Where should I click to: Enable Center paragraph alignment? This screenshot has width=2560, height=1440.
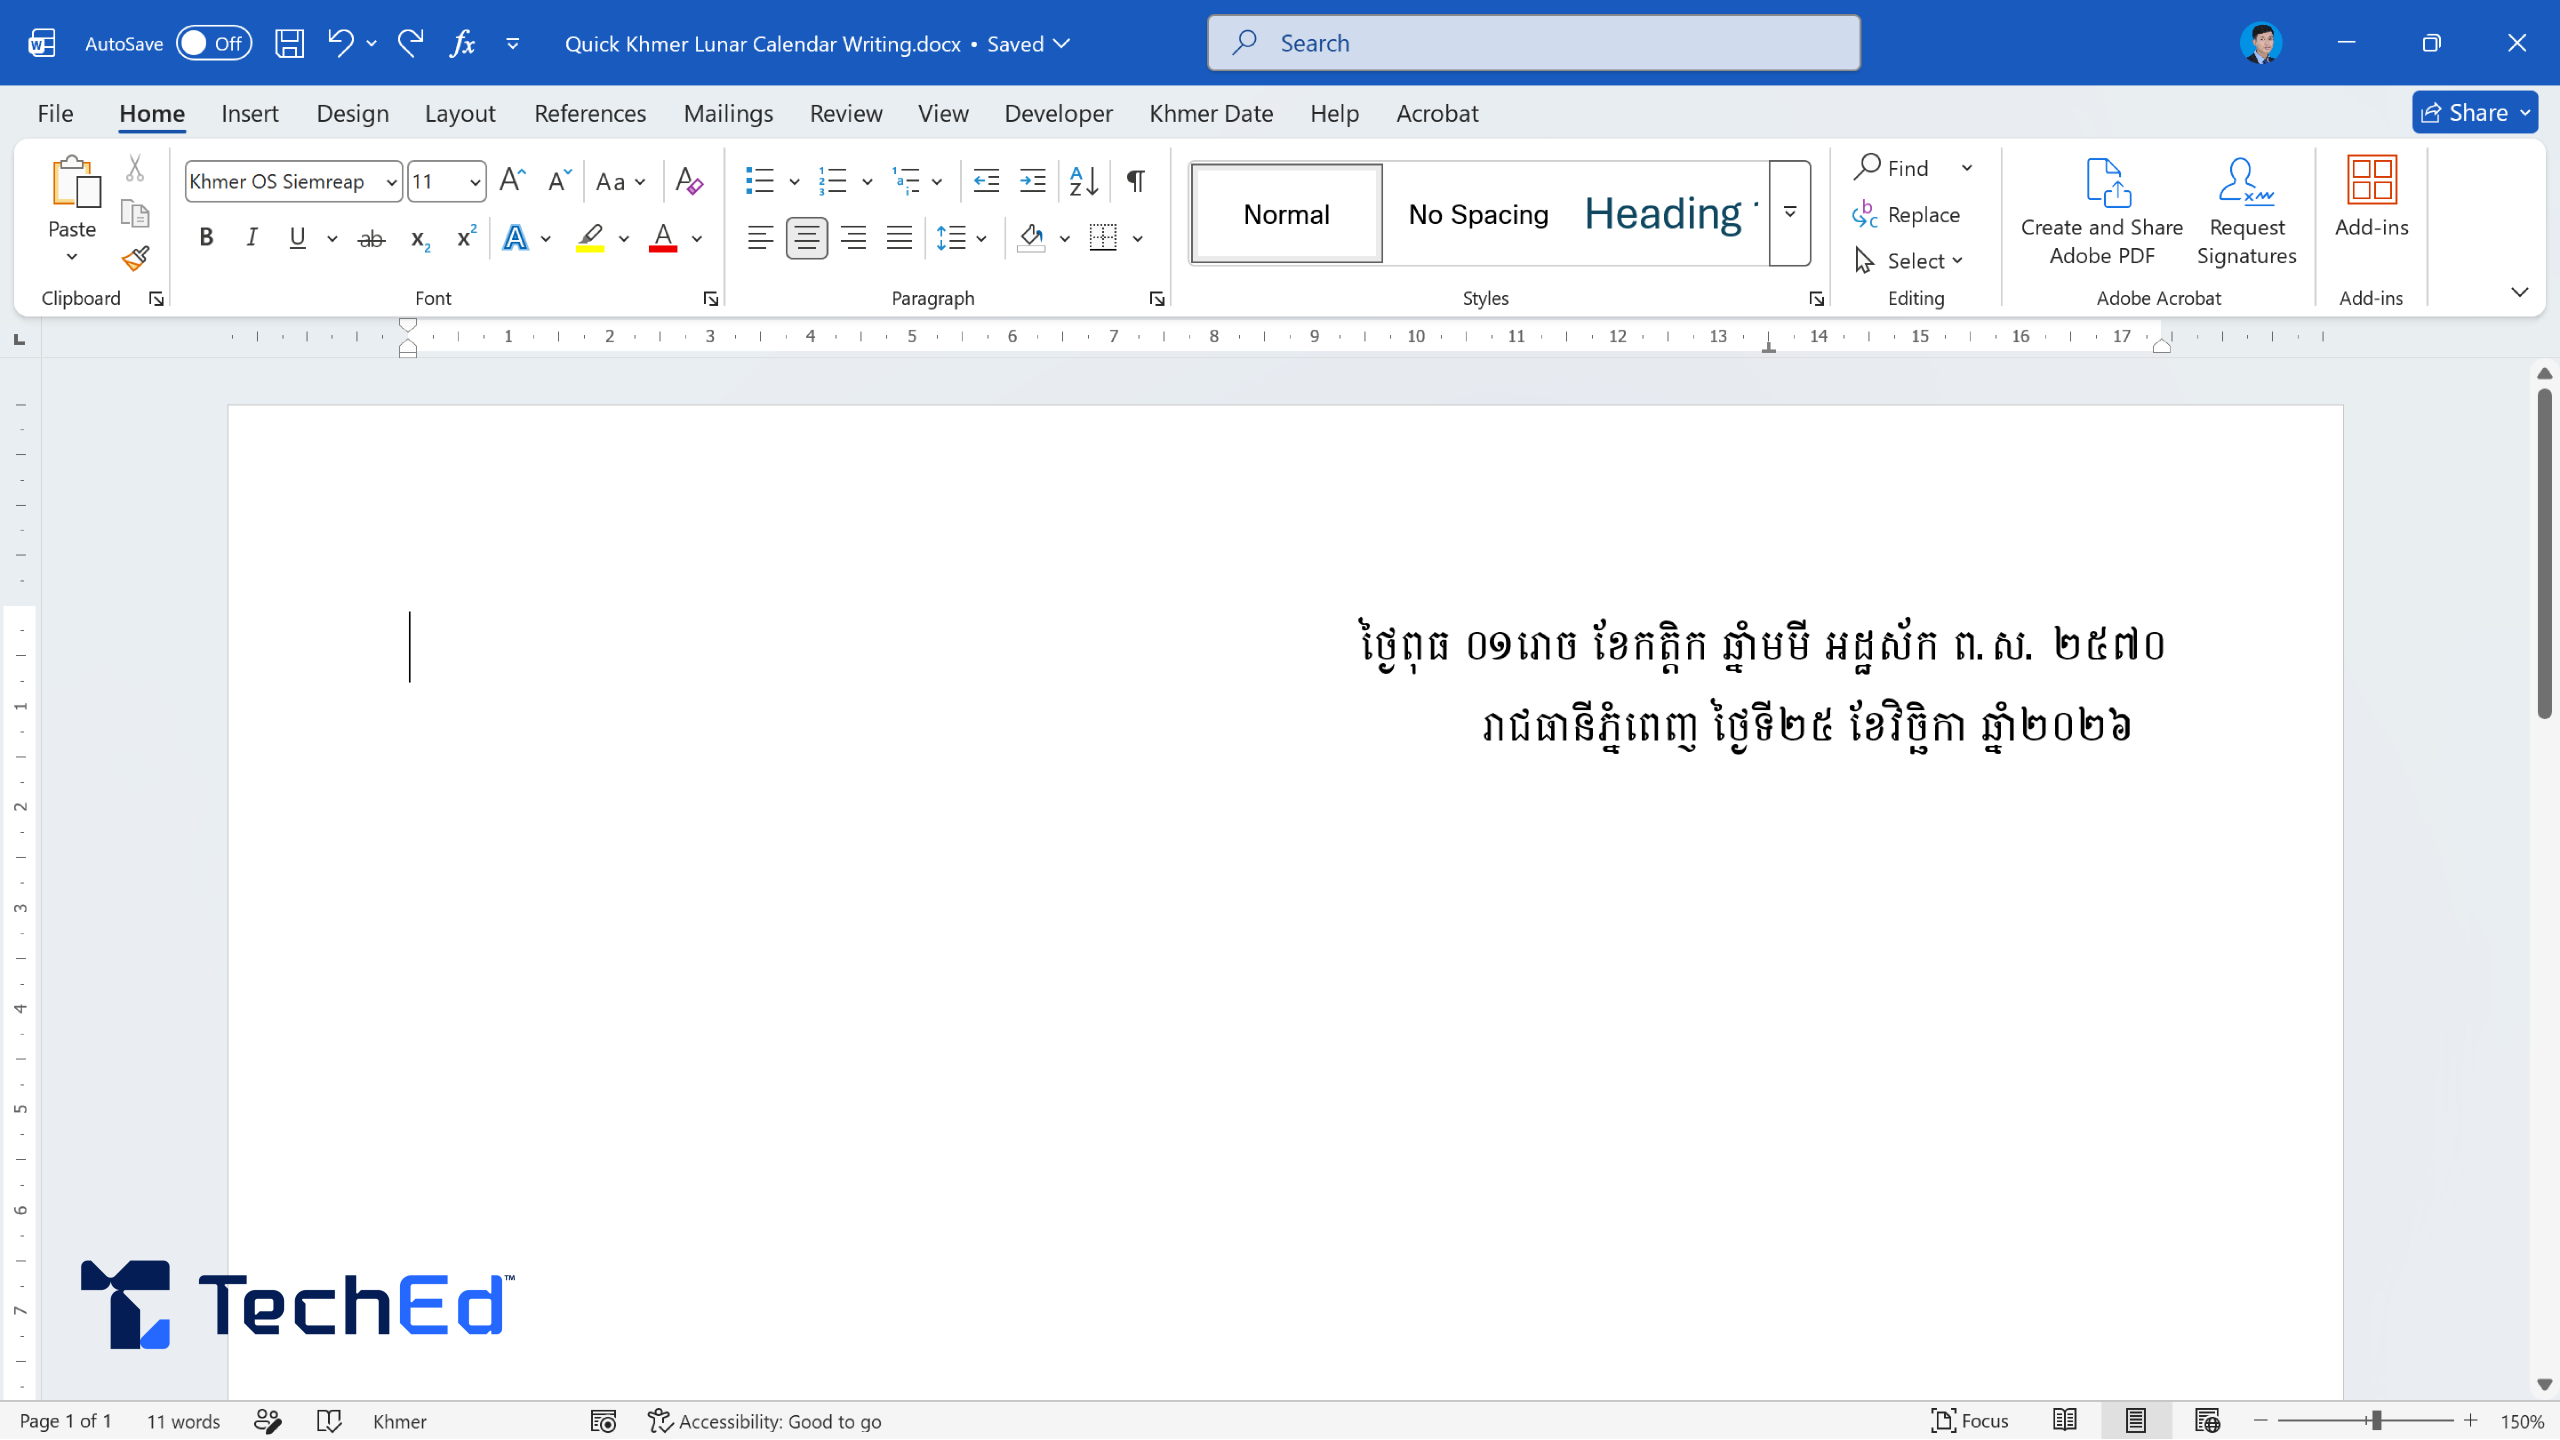coord(806,238)
